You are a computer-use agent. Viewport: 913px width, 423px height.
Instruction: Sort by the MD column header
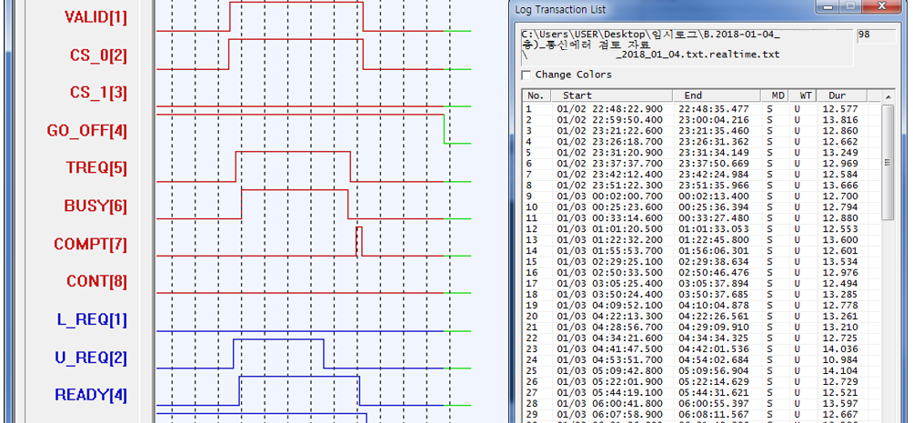(775, 96)
